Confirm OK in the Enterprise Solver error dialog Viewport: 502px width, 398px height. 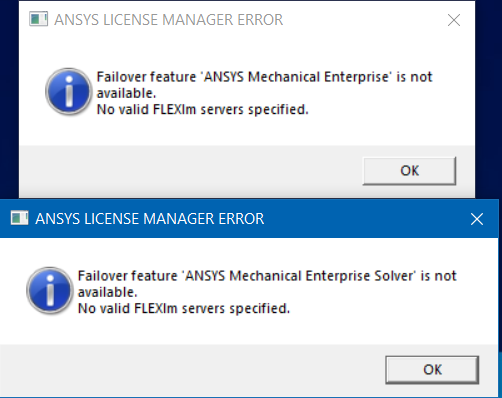click(432, 370)
